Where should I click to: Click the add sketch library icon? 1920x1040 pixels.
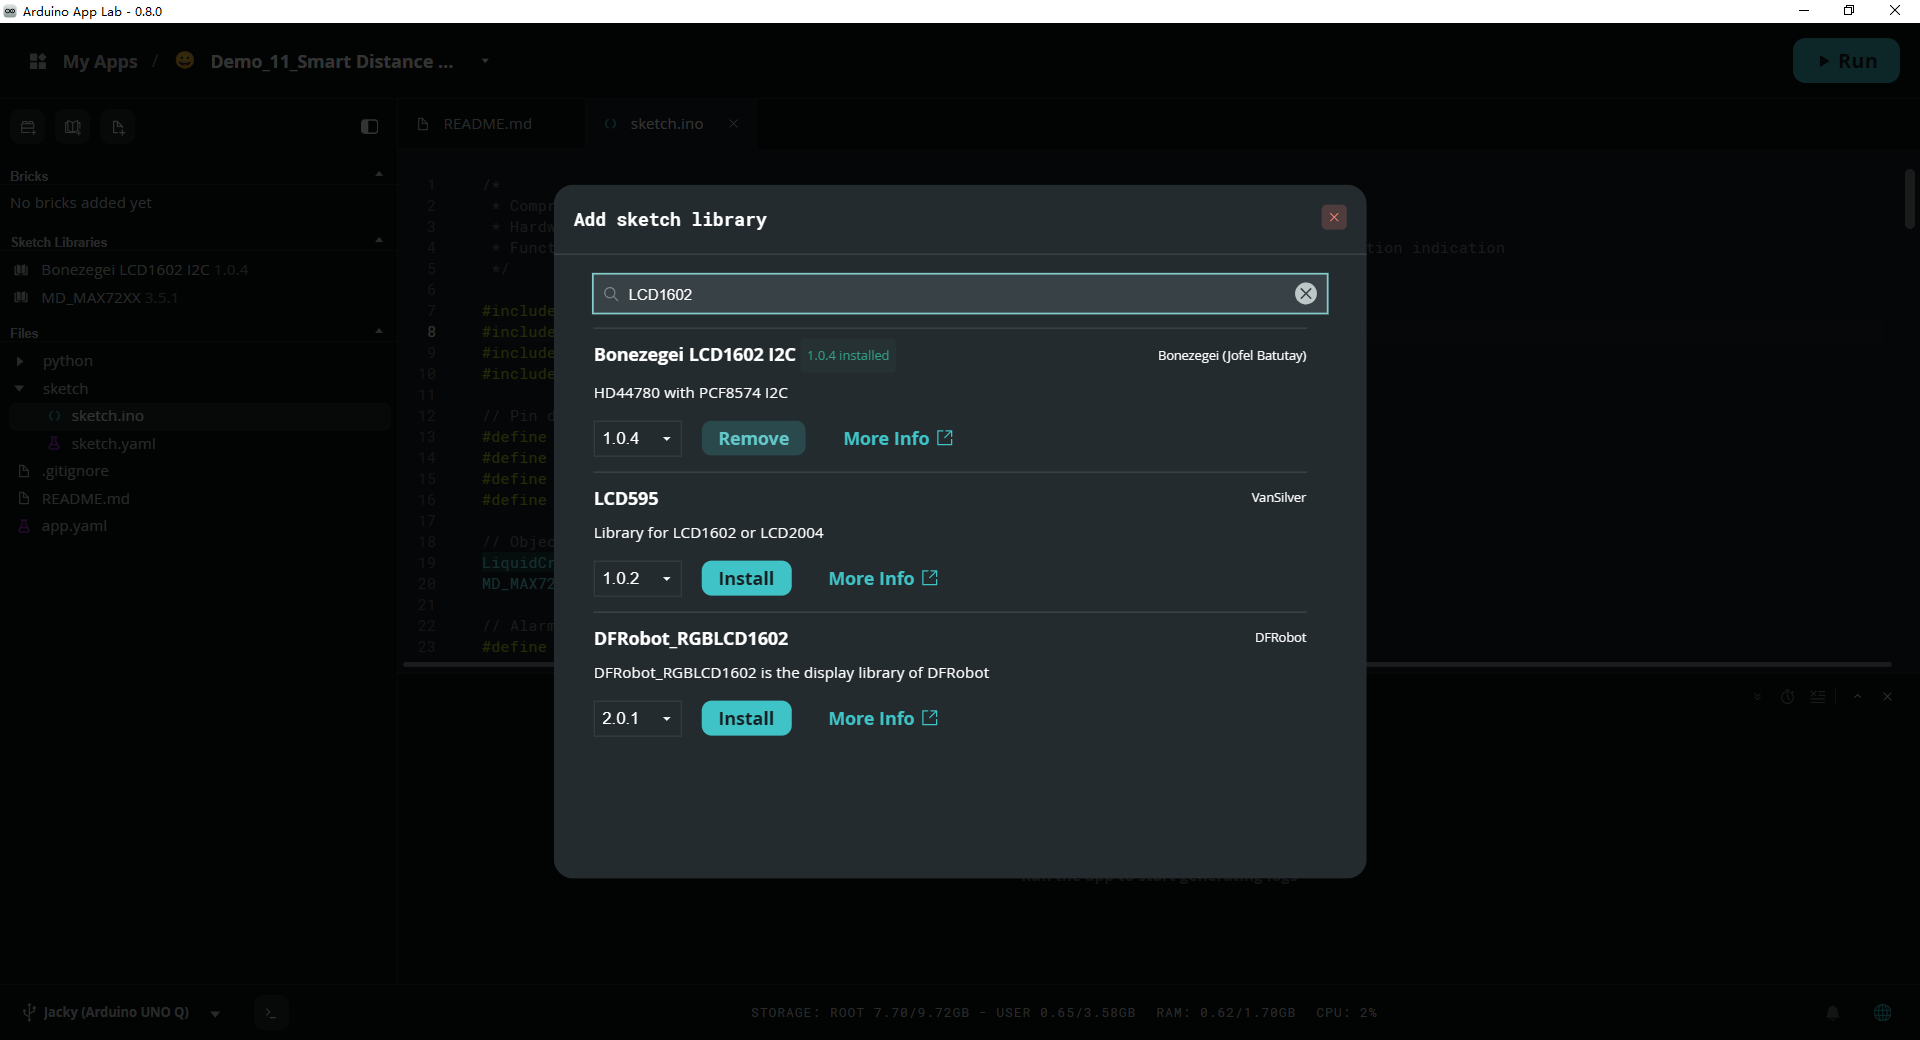point(73,127)
